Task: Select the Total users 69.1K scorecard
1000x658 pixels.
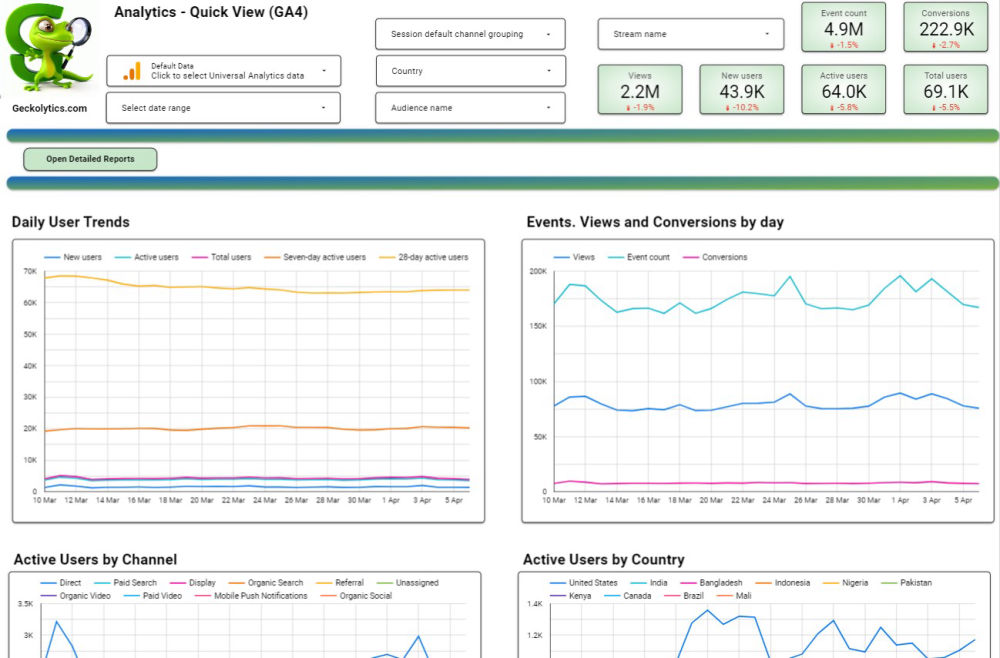Action: point(945,89)
